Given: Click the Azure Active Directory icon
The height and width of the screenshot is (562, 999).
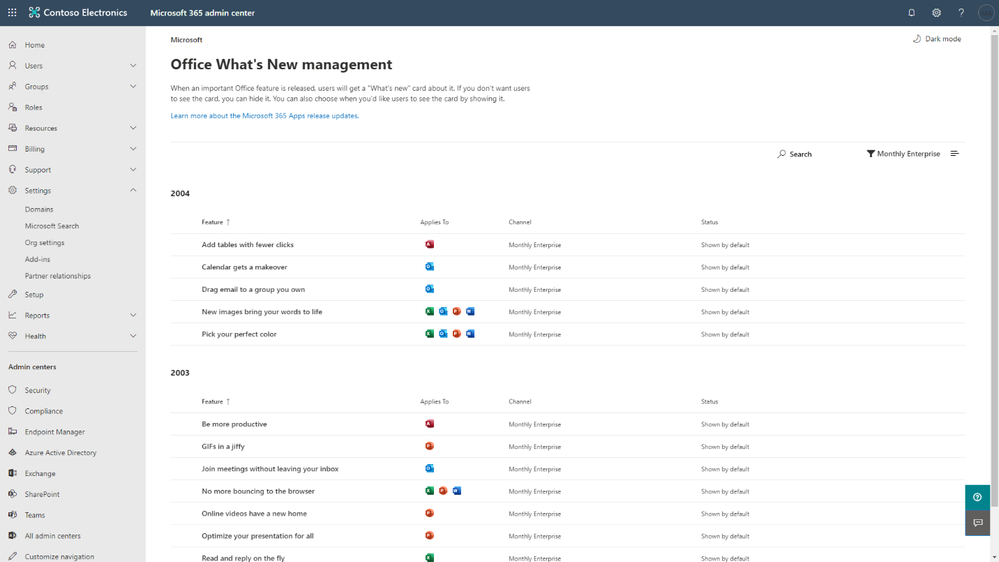Looking at the screenshot, I should coord(13,452).
